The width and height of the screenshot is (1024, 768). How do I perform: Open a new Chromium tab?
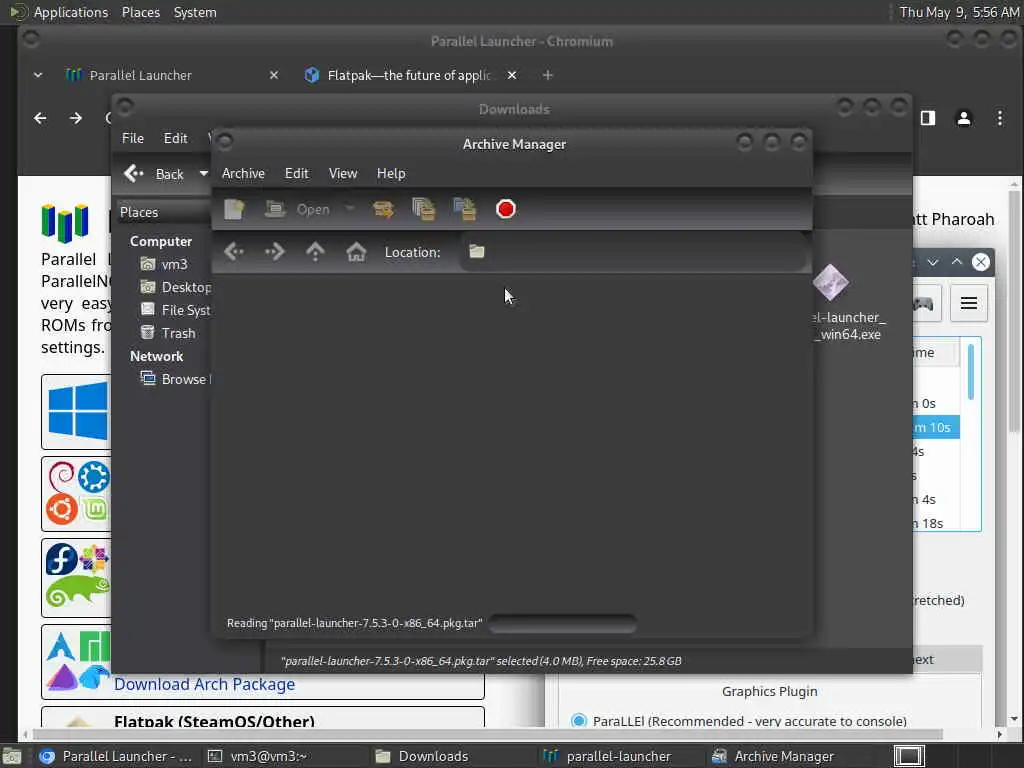[x=548, y=75]
